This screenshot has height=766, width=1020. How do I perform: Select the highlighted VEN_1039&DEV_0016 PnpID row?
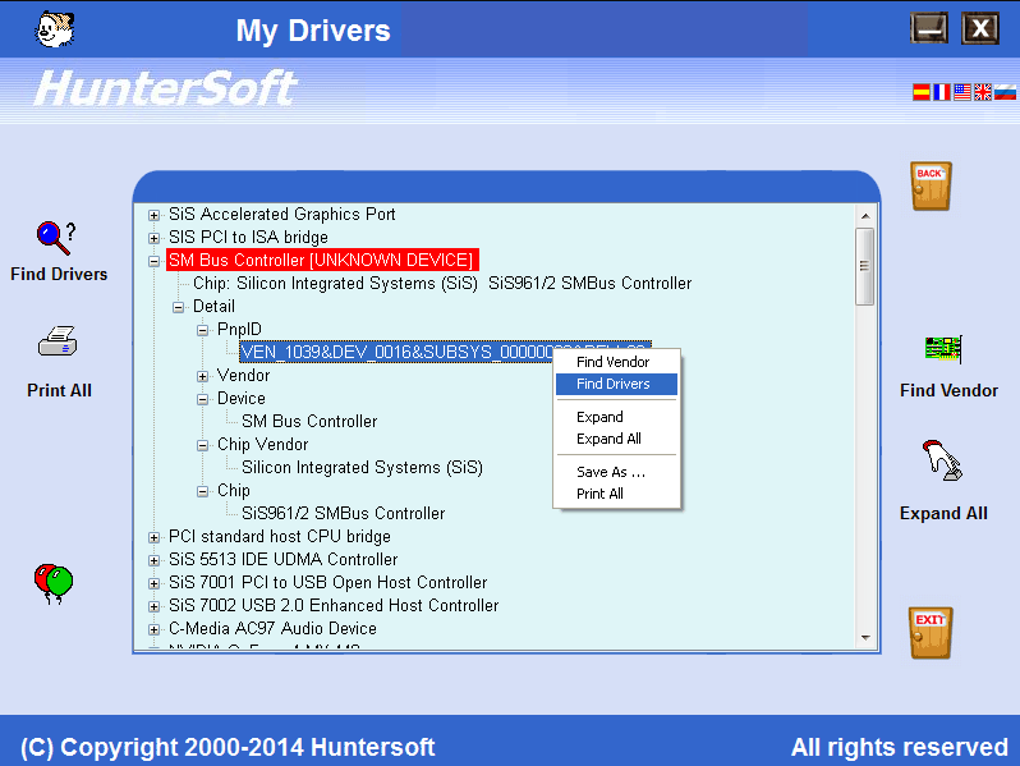(445, 352)
